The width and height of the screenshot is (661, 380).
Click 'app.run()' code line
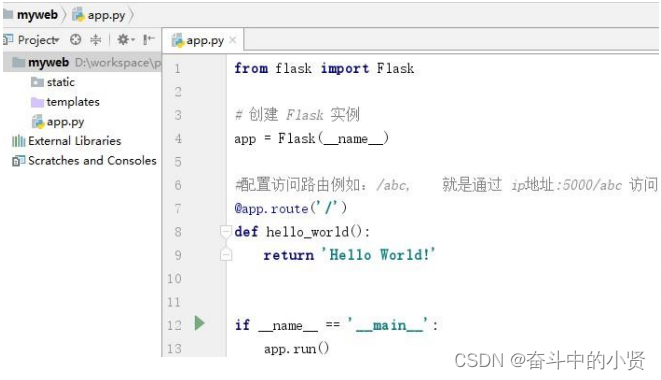click(x=296, y=349)
